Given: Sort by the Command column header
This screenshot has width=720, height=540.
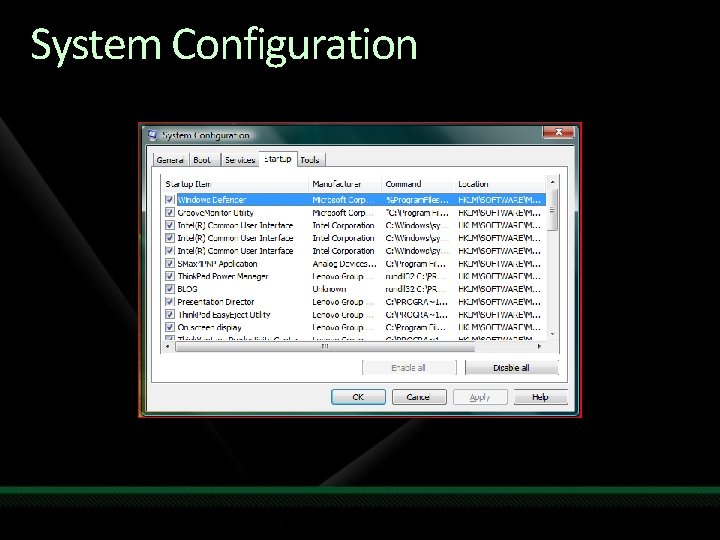Looking at the screenshot, I should pos(418,184).
